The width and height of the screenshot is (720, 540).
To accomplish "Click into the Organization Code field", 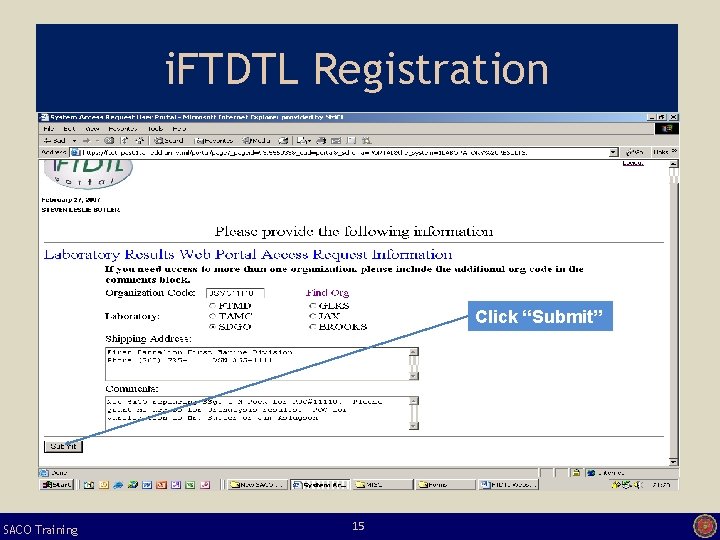I will click(235, 293).
